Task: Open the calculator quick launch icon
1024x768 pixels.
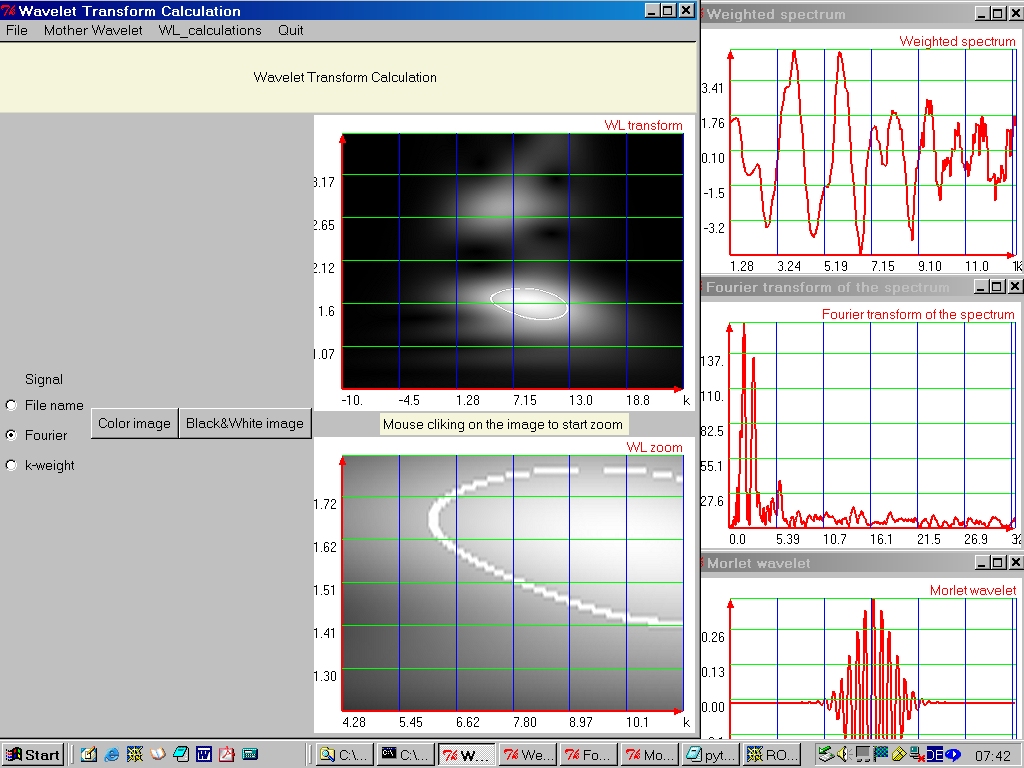Action: coord(250,755)
